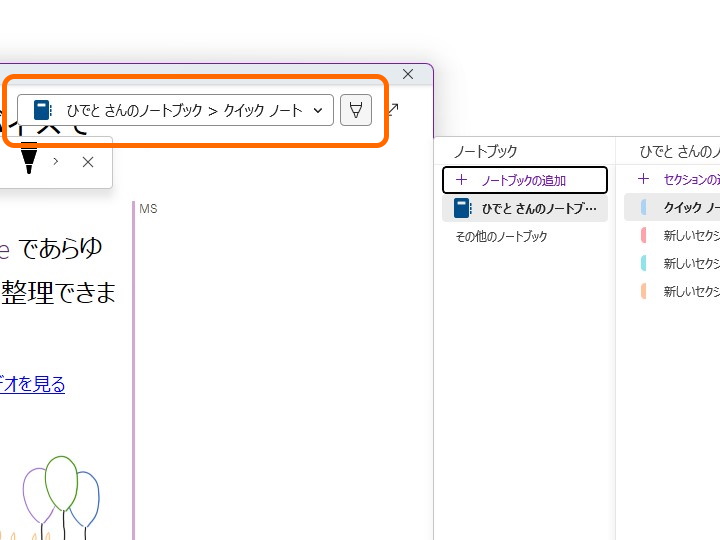
Task: Click 'ノートブックの追加' to add a notebook
Action: pyautogui.click(x=525, y=180)
